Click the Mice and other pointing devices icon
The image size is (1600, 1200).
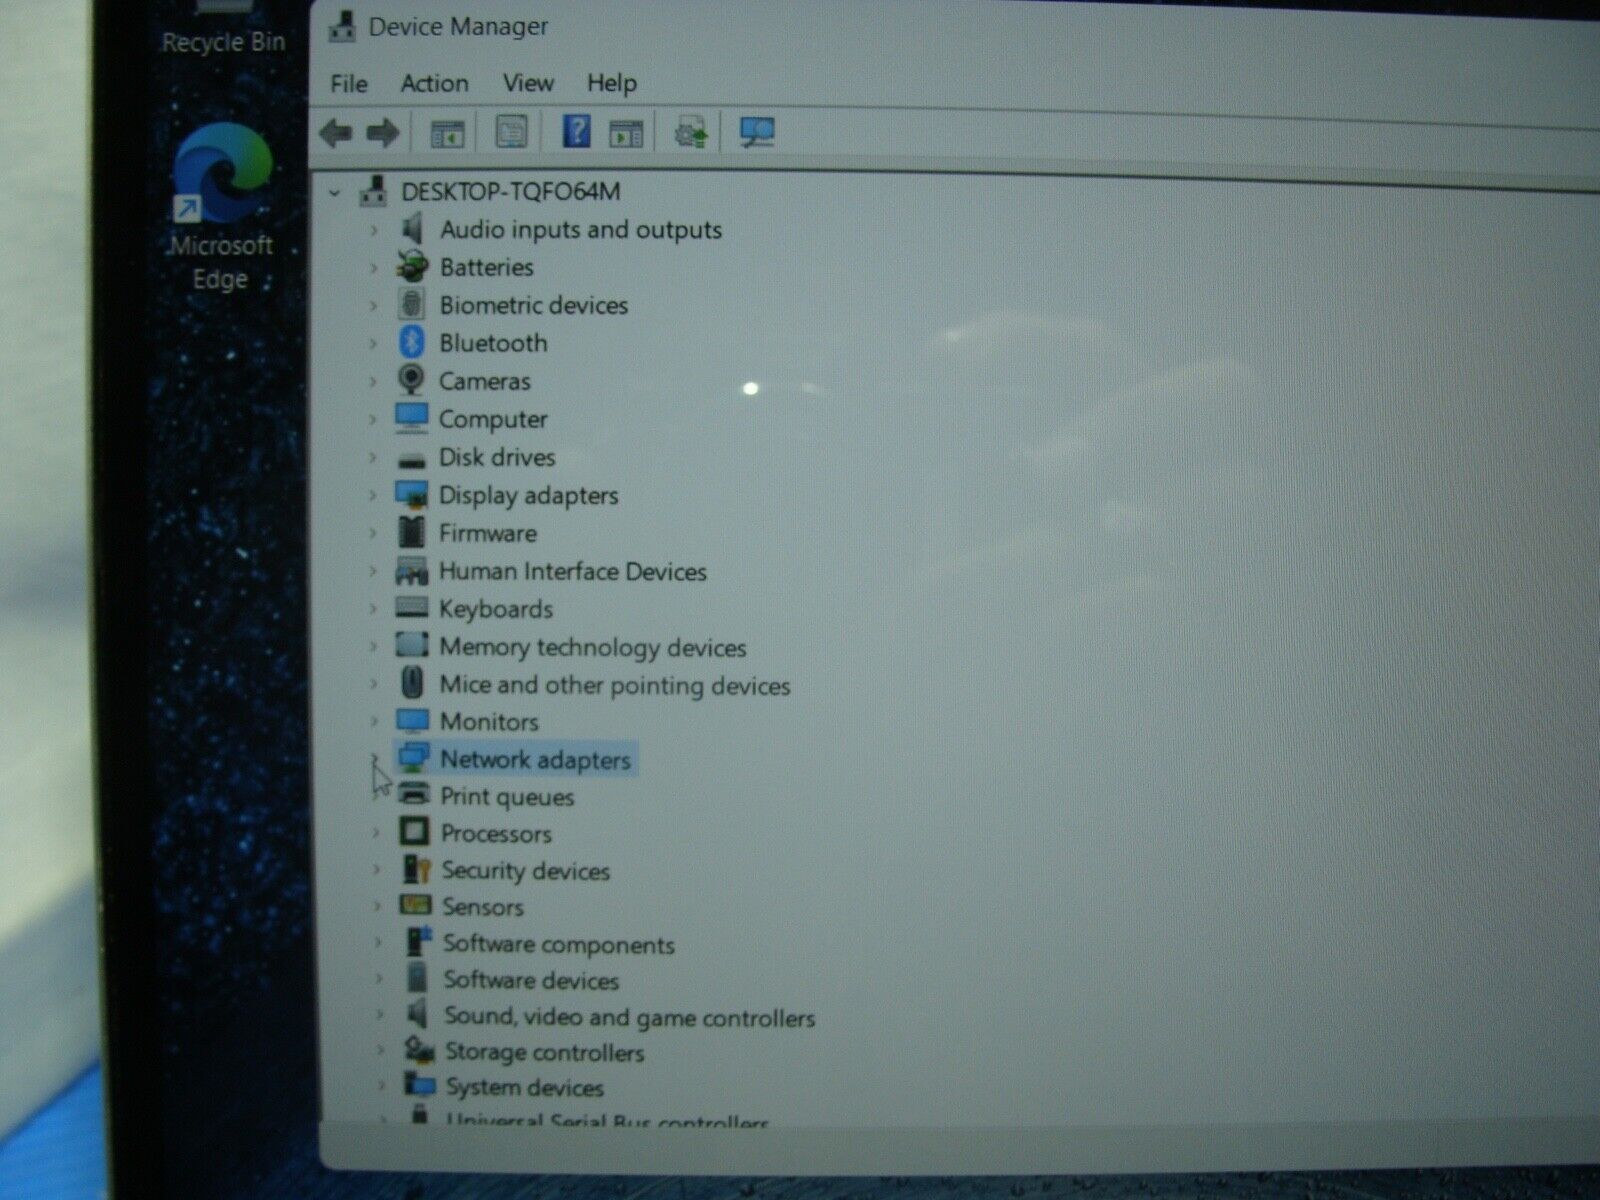tap(412, 683)
